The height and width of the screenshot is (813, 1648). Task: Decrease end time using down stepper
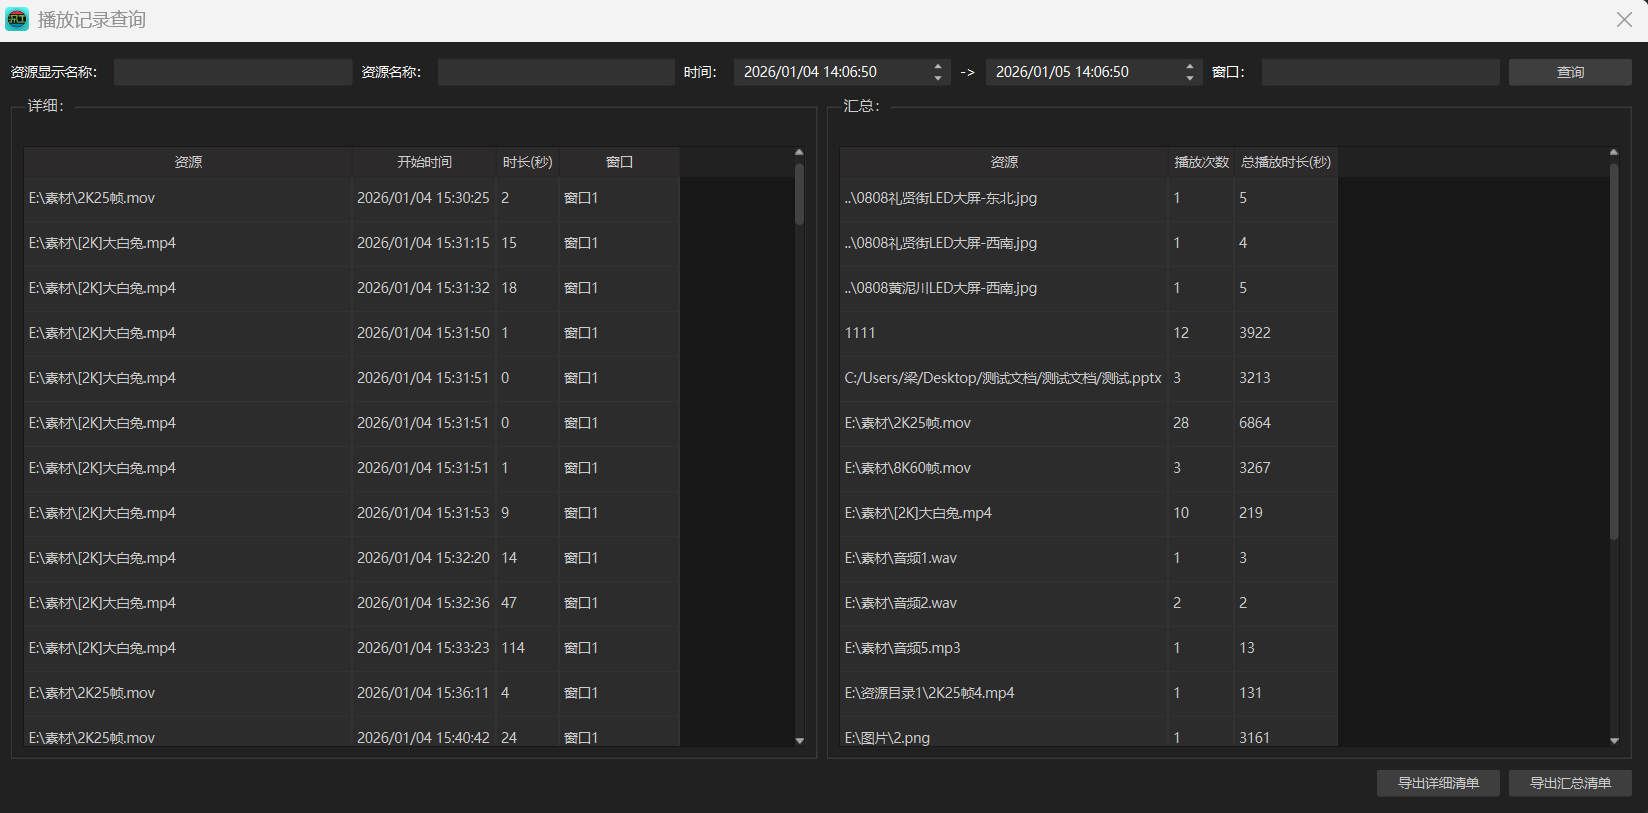coord(1189,78)
